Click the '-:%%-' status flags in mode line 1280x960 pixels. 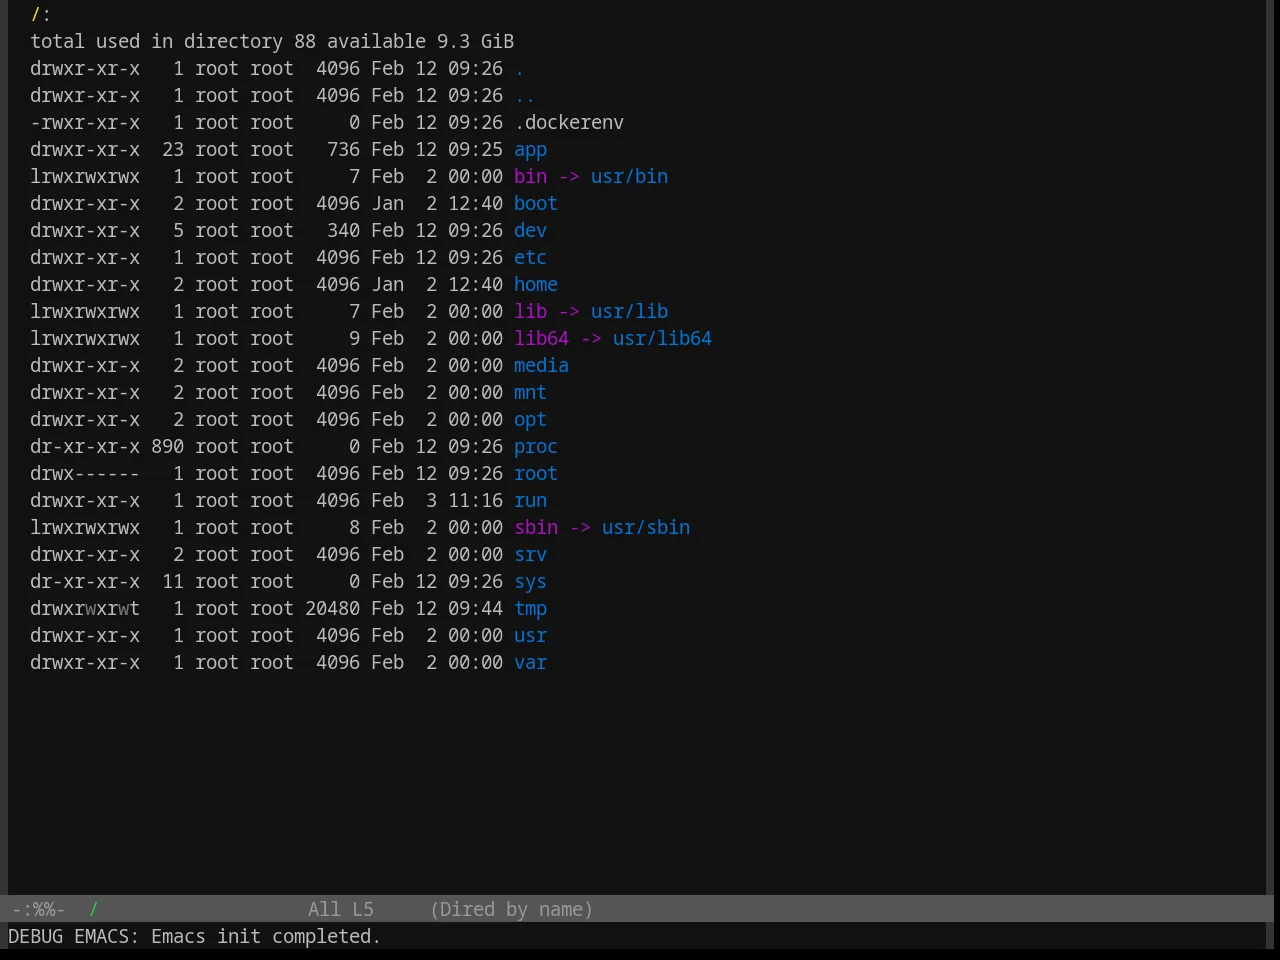point(38,910)
